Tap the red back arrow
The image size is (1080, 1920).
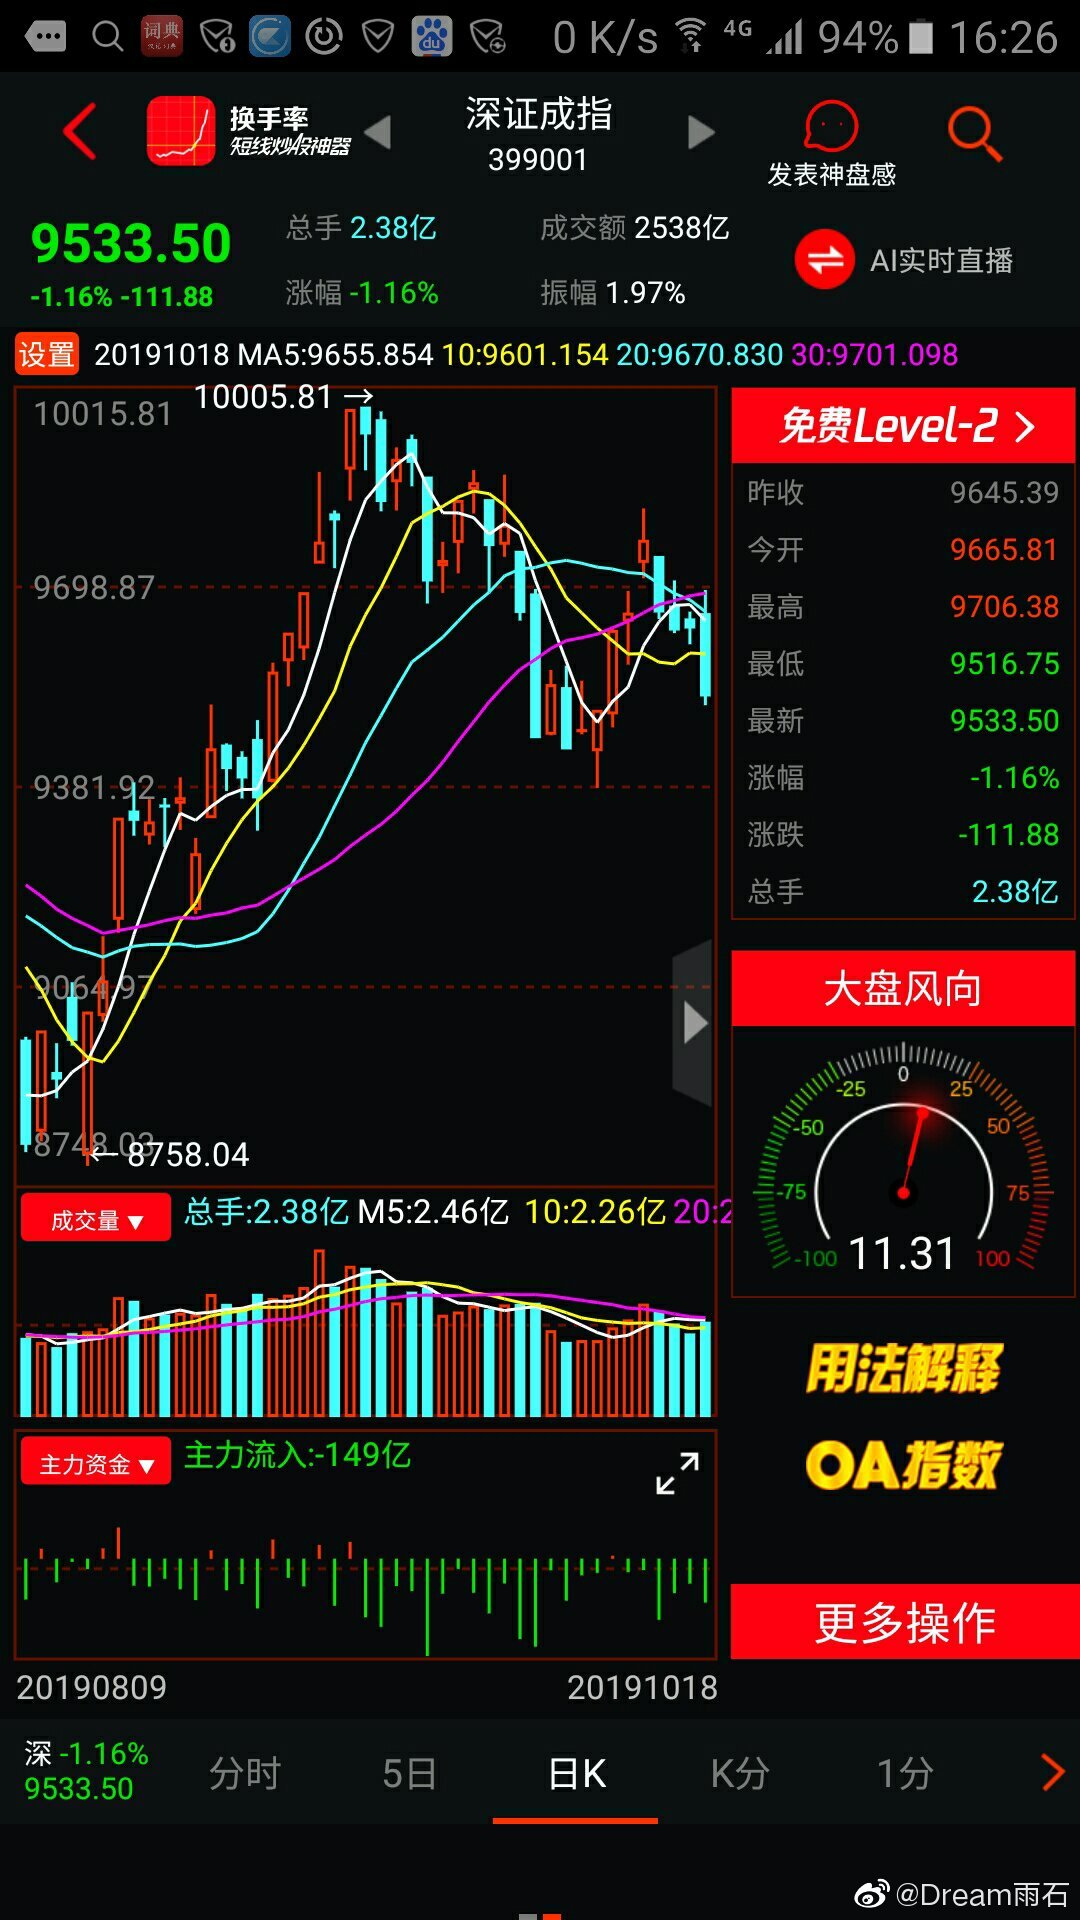(x=80, y=131)
